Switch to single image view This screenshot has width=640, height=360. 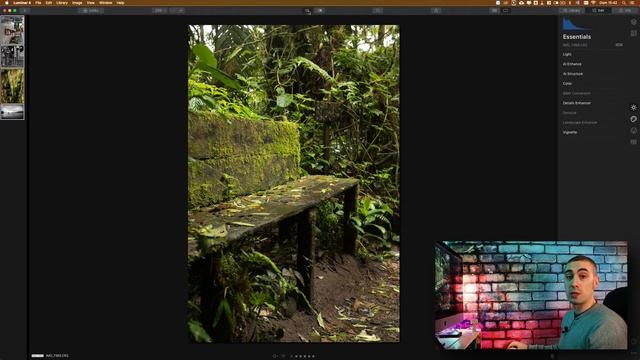(x=505, y=11)
